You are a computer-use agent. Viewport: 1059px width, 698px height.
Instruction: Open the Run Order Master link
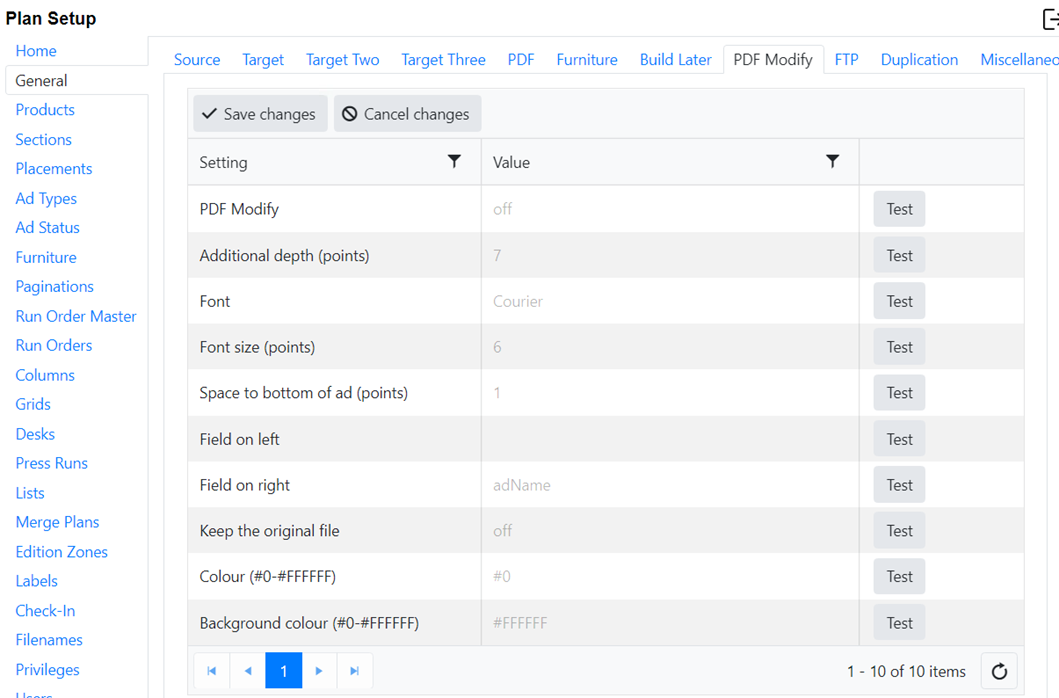coord(76,316)
